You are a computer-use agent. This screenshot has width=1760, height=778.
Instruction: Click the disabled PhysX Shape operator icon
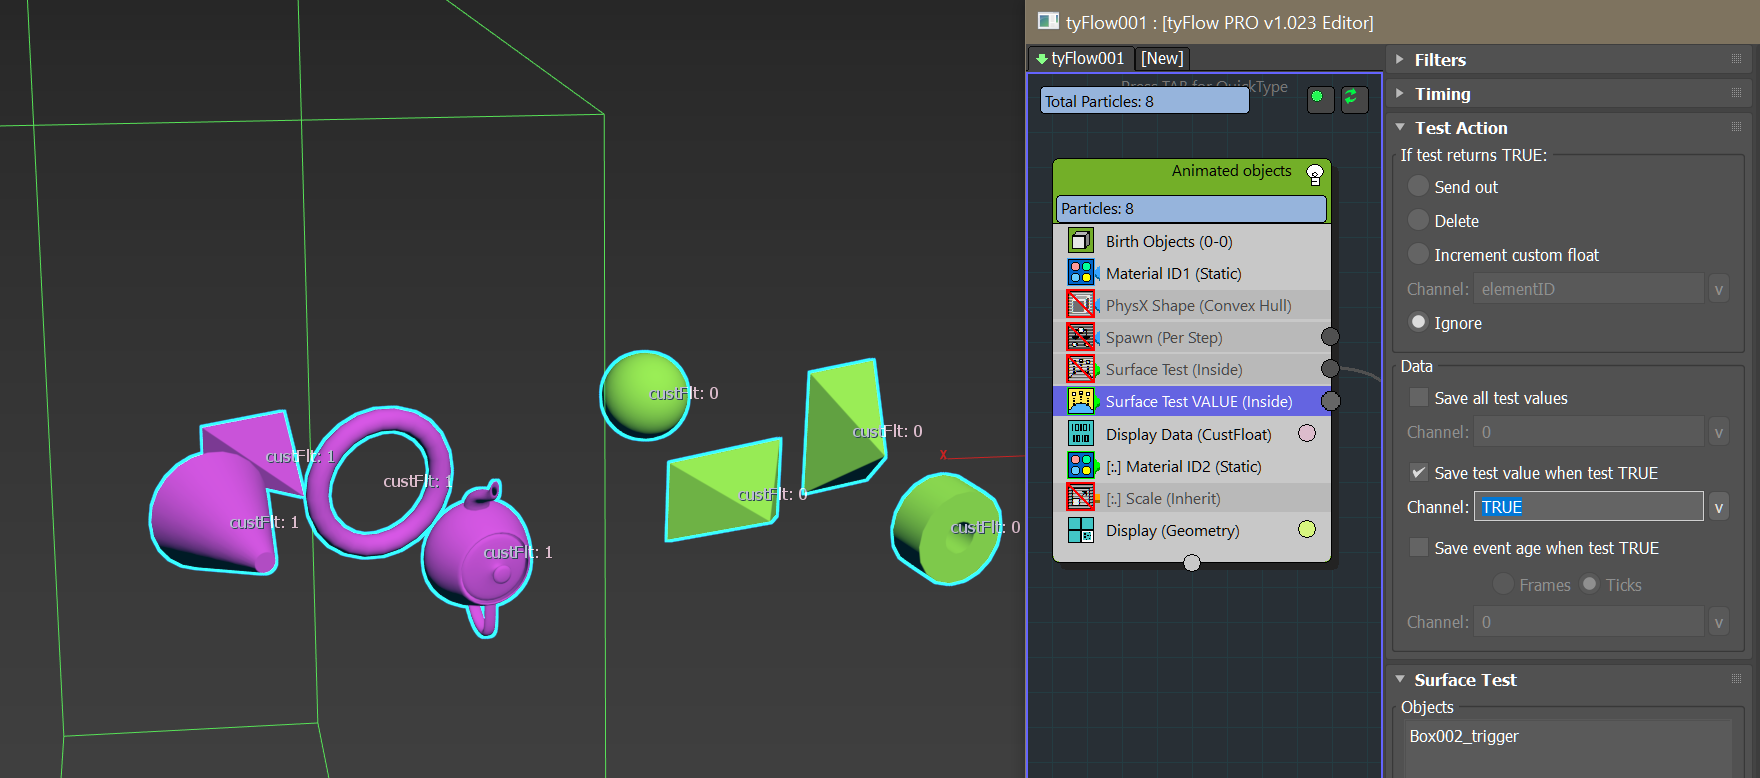pos(1080,305)
